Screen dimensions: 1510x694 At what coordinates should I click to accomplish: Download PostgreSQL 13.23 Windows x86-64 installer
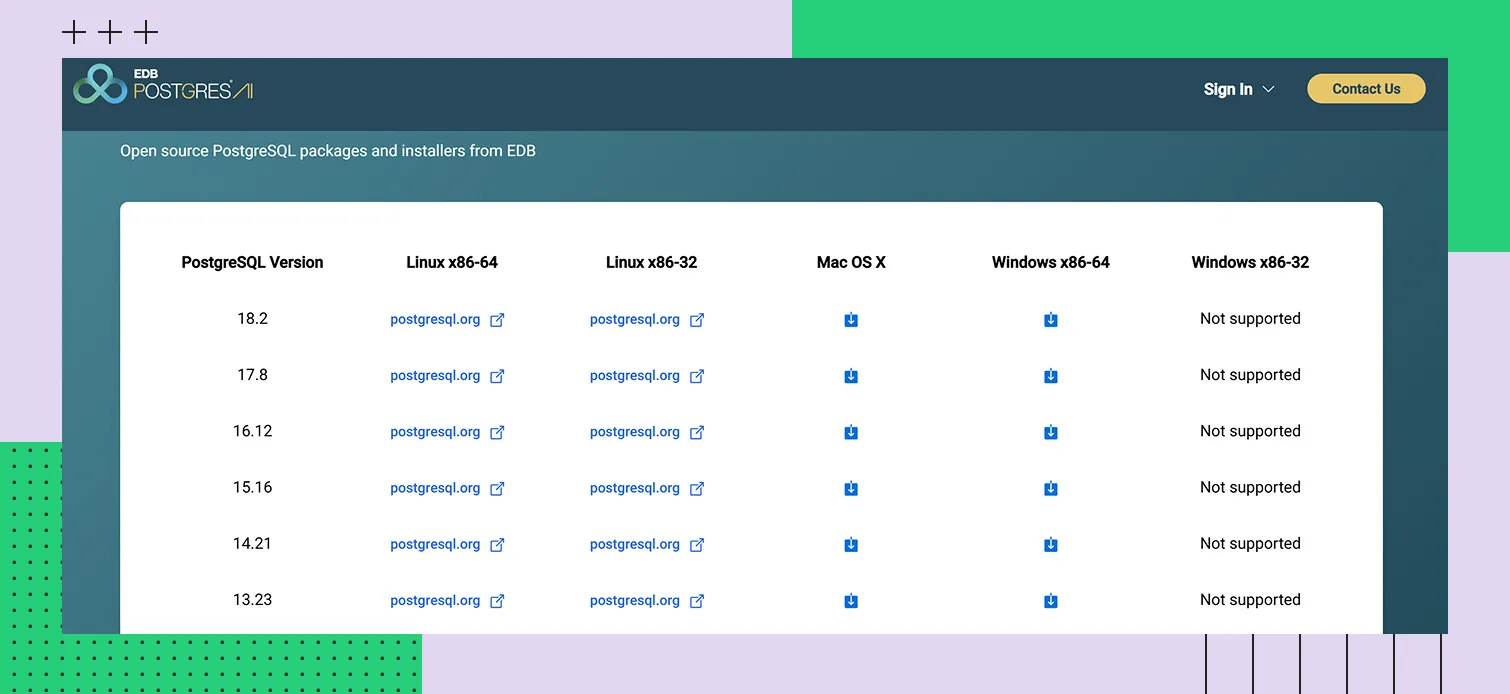click(x=1051, y=601)
